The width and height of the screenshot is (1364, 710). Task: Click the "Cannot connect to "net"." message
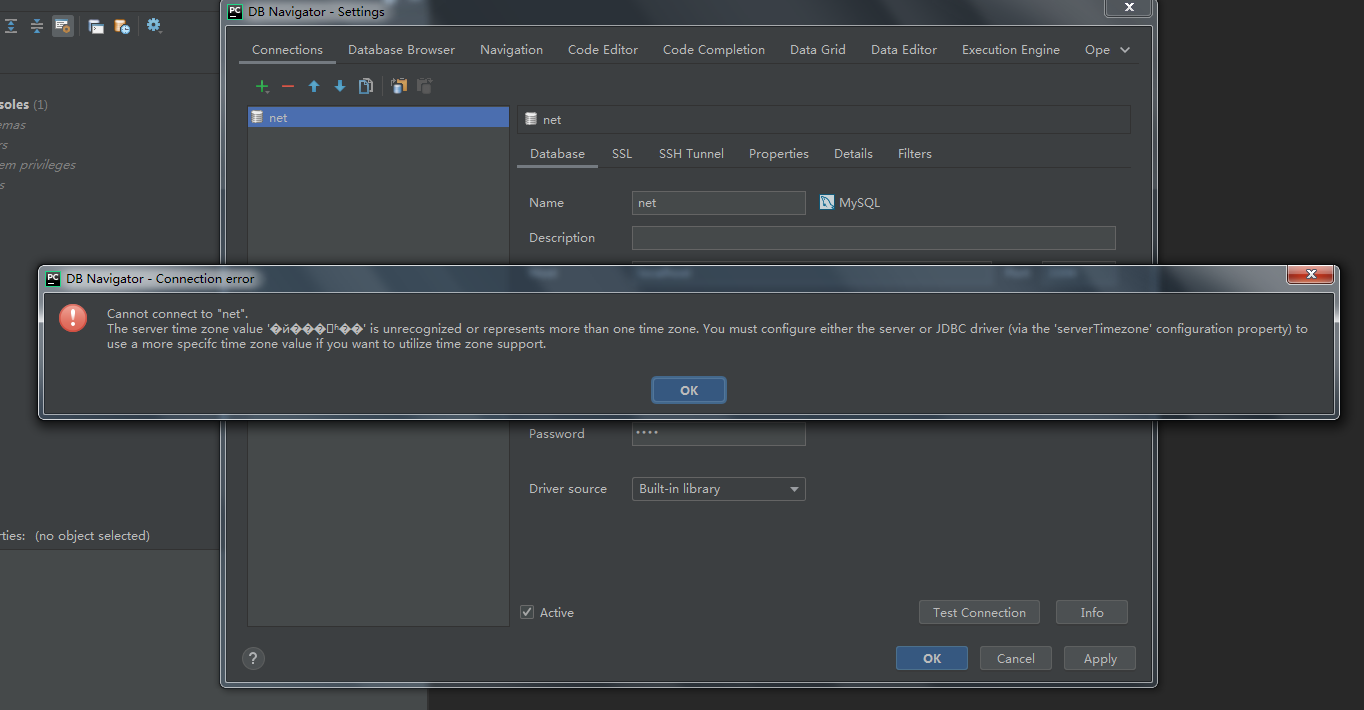pos(178,314)
